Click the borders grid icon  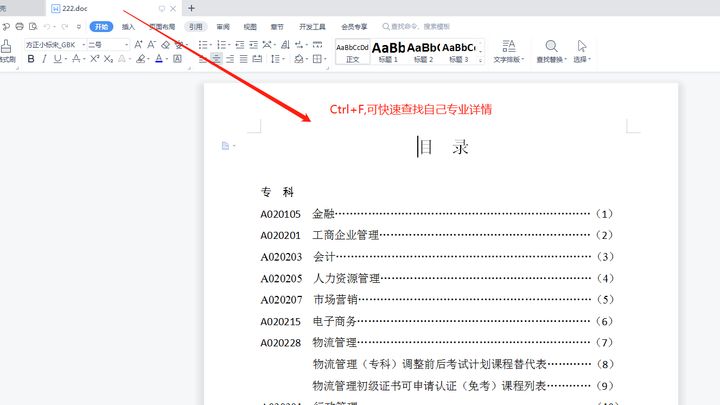click(317, 59)
